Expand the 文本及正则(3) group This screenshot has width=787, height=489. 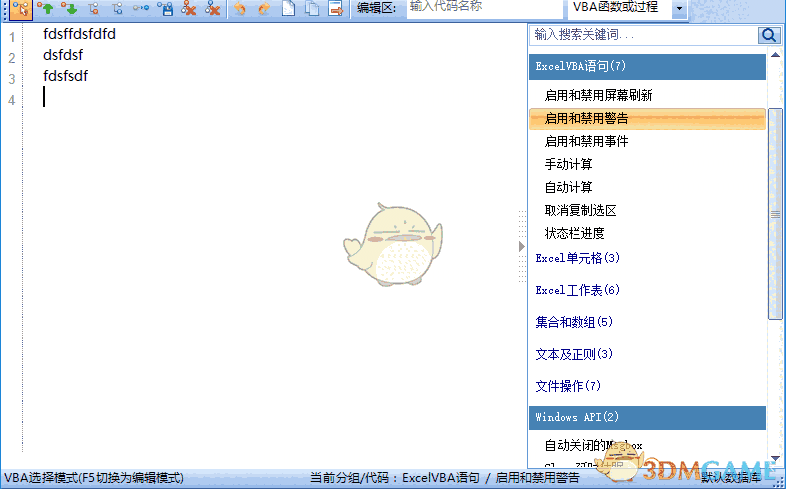(x=574, y=354)
